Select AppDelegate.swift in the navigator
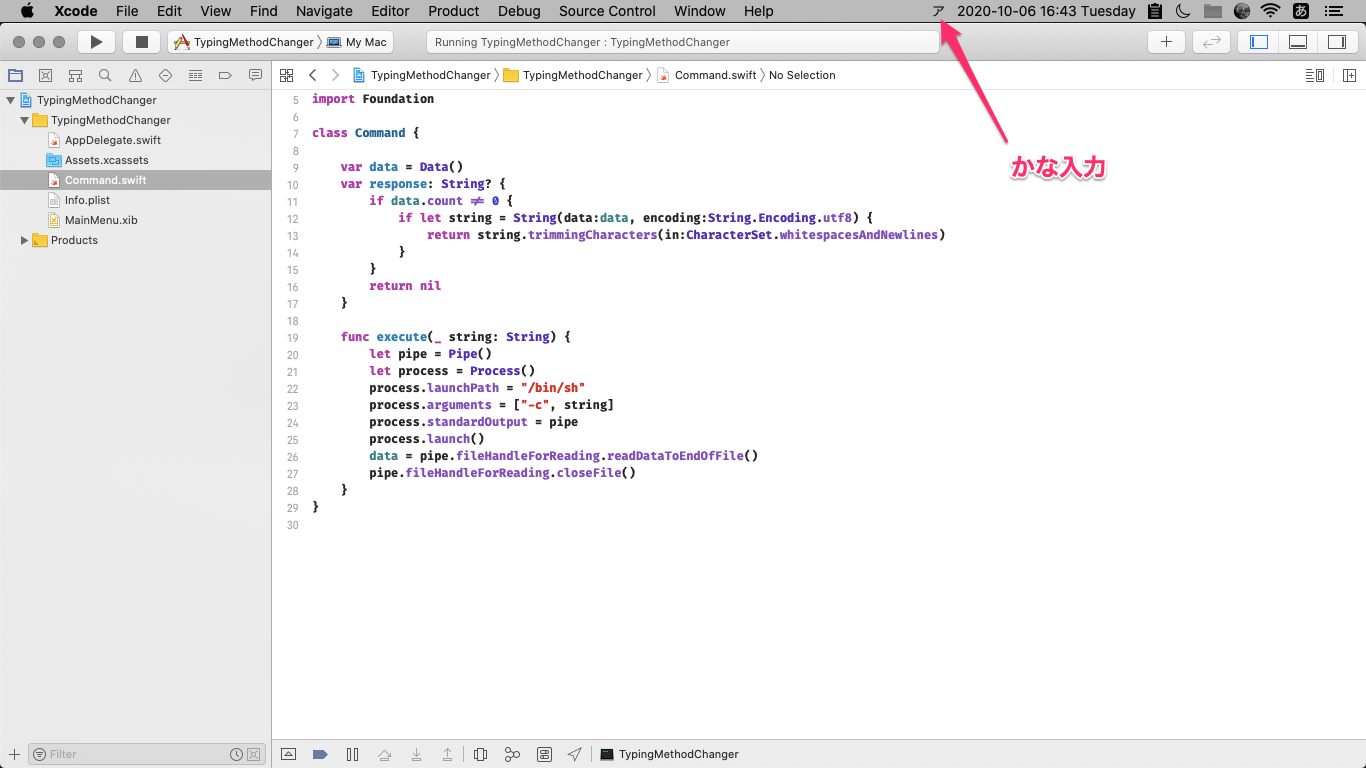Image resolution: width=1366 pixels, height=768 pixels. tap(112, 140)
